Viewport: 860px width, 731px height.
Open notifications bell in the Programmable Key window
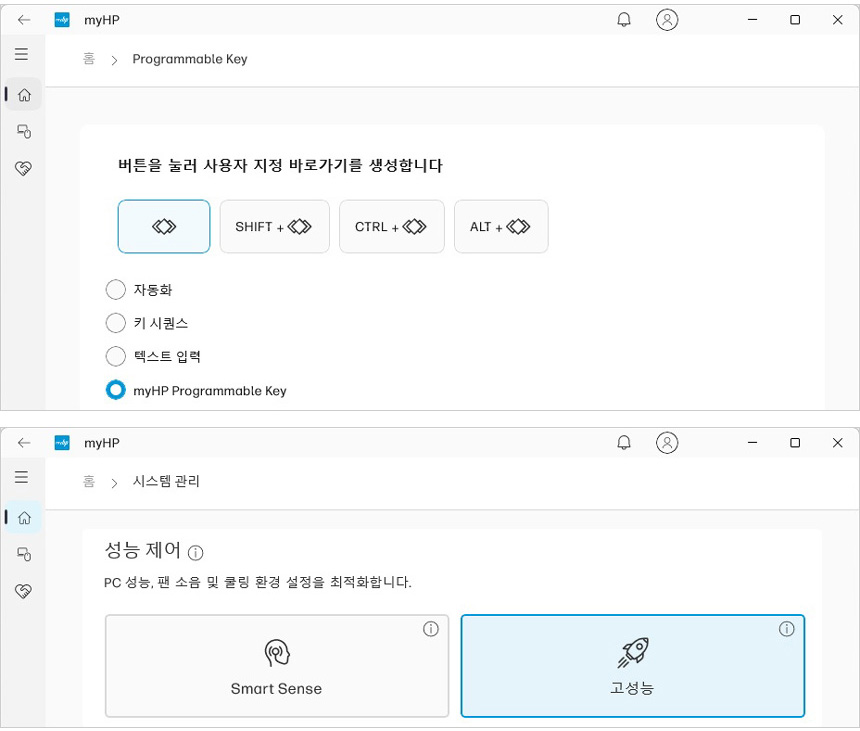pyautogui.click(x=624, y=20)
